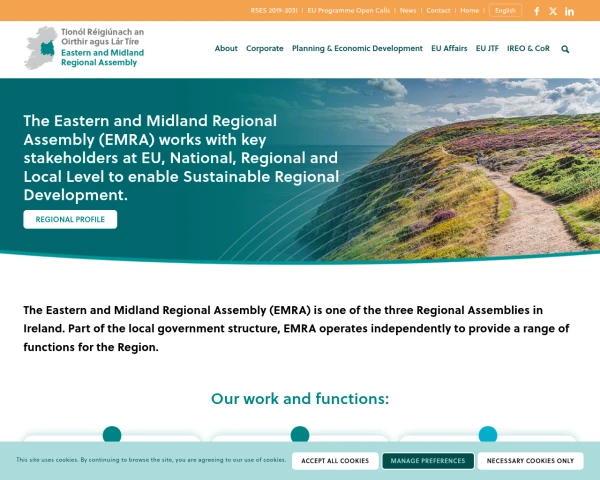600x480 pixels.
Task: Expand the About menu
Action: tap(226, 48)
